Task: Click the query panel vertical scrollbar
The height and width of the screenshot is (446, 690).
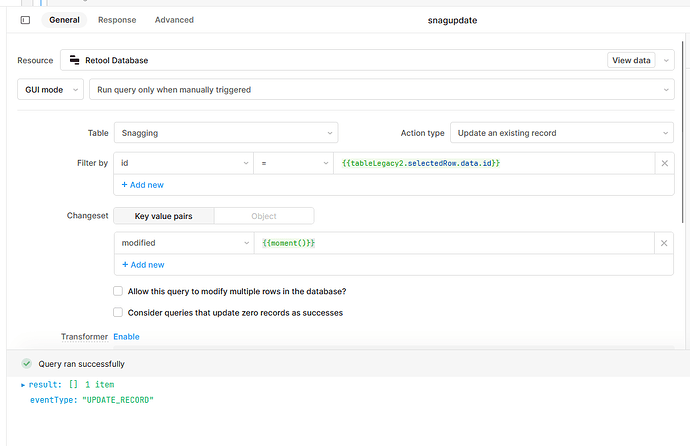Action: 683,132
